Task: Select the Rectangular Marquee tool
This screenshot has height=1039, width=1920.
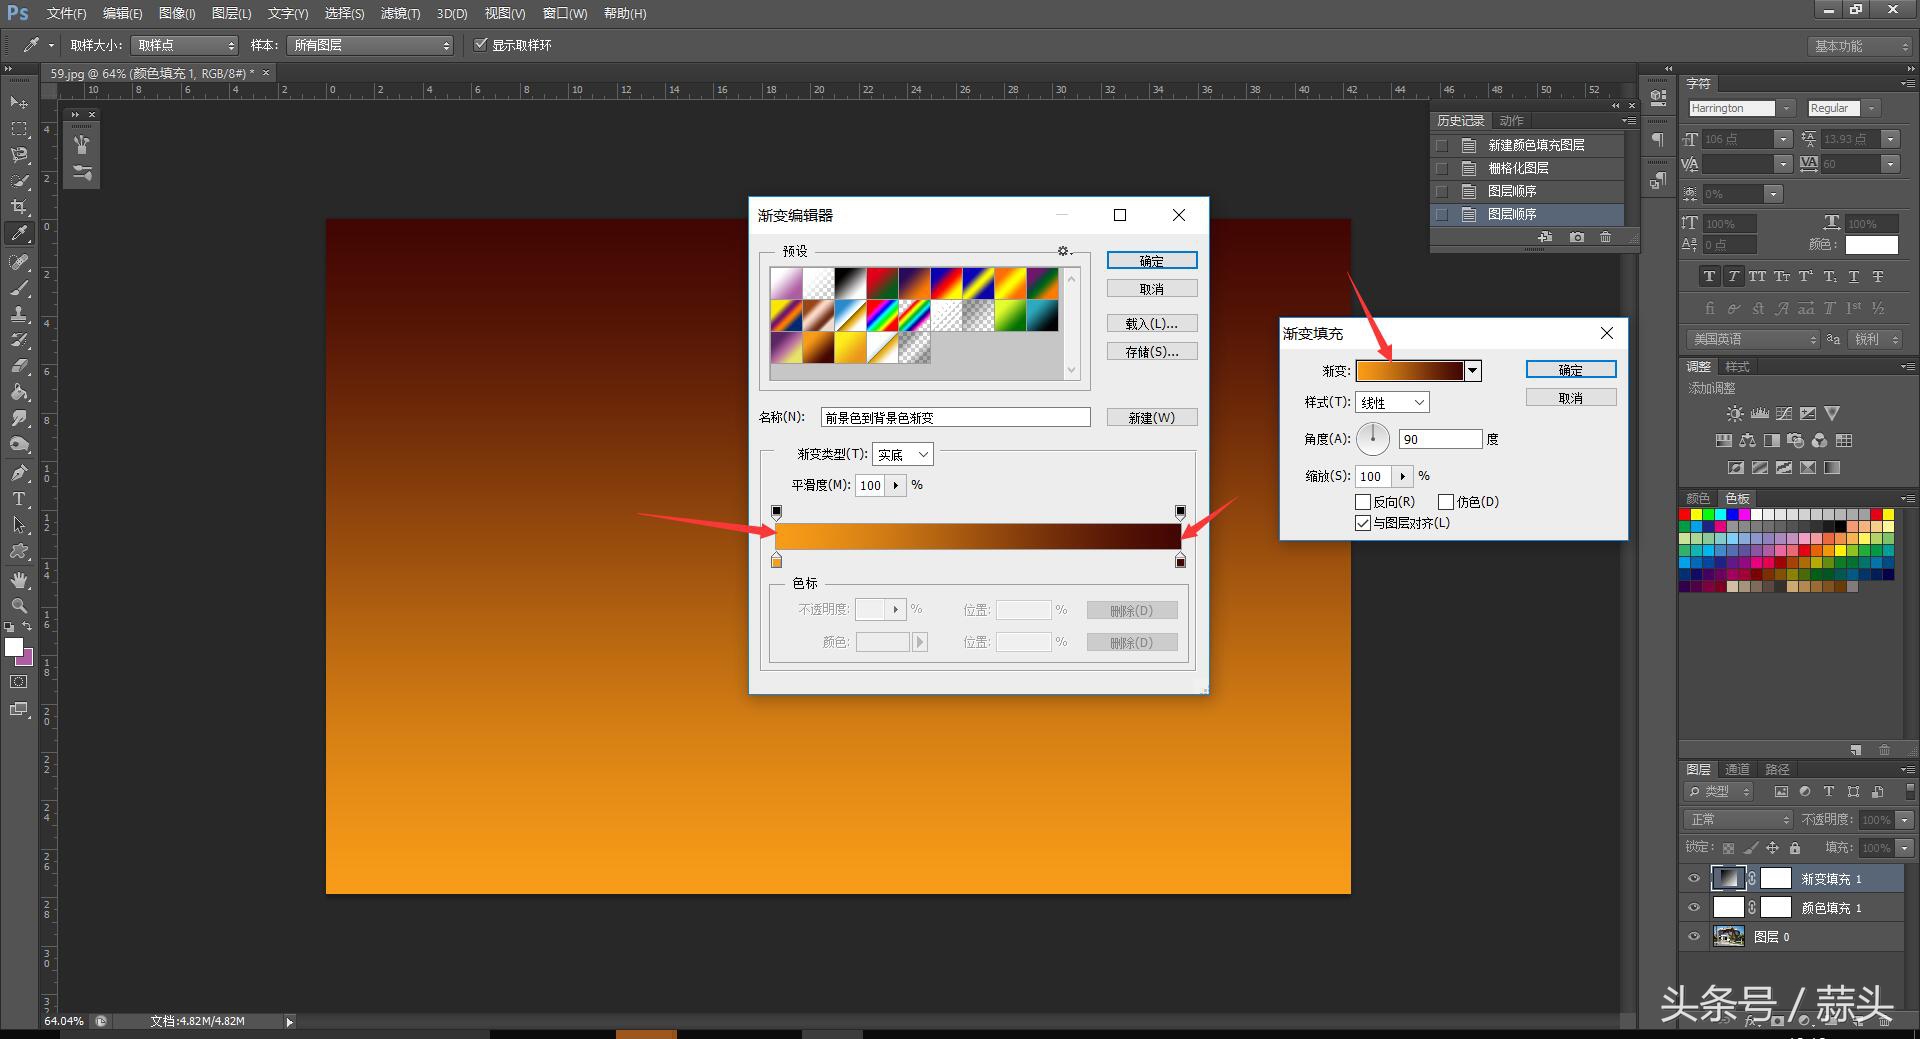Action: click(19, 129)
